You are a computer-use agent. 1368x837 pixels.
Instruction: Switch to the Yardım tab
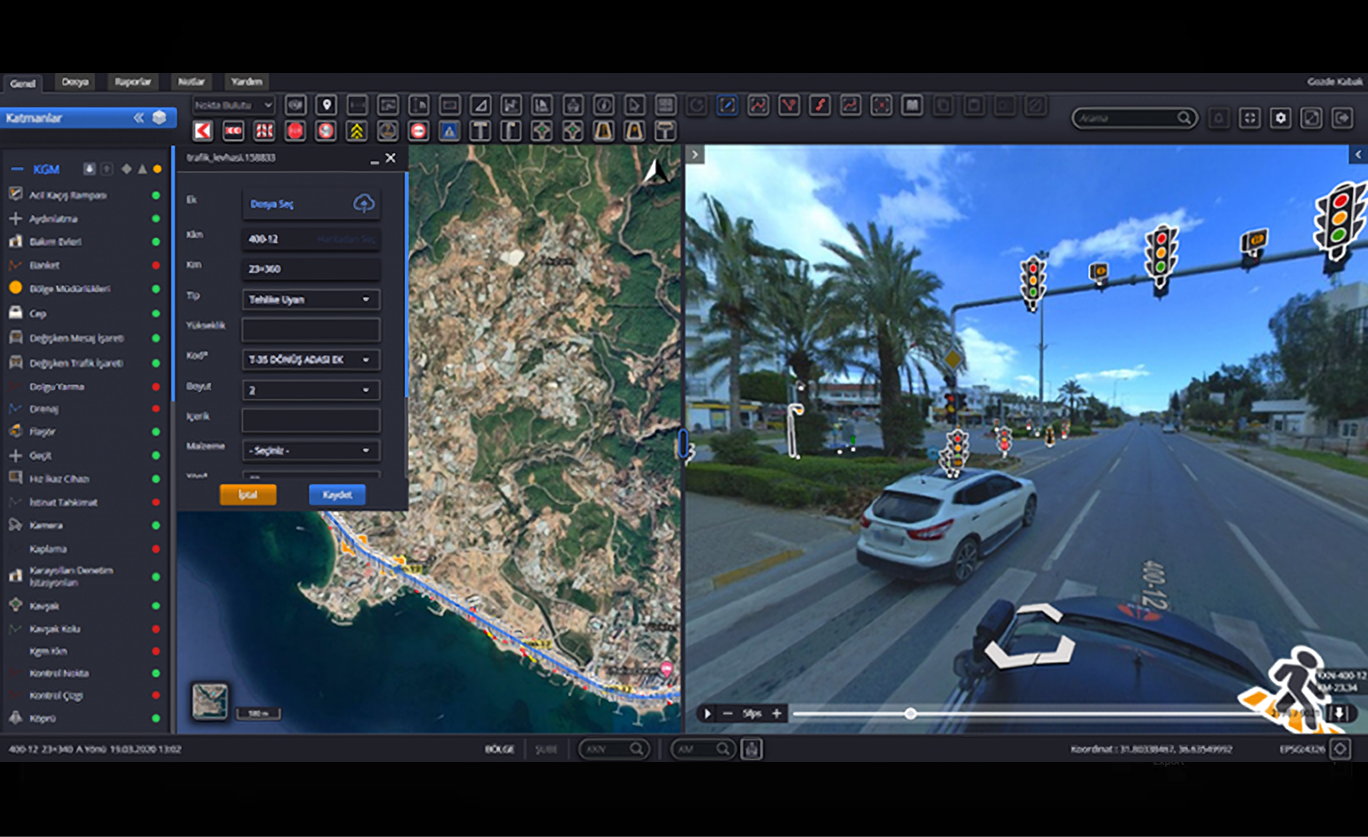tap(246, 82)
